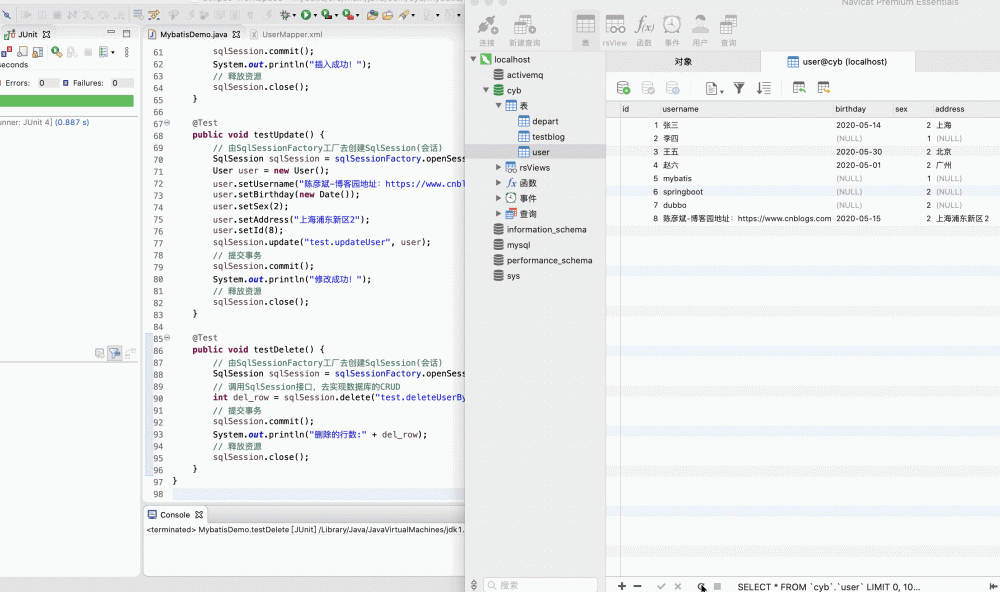Click Rerun Test icon in JUnit panel
This screenshot has width=1000, height=592.
(x=57, y=52)
